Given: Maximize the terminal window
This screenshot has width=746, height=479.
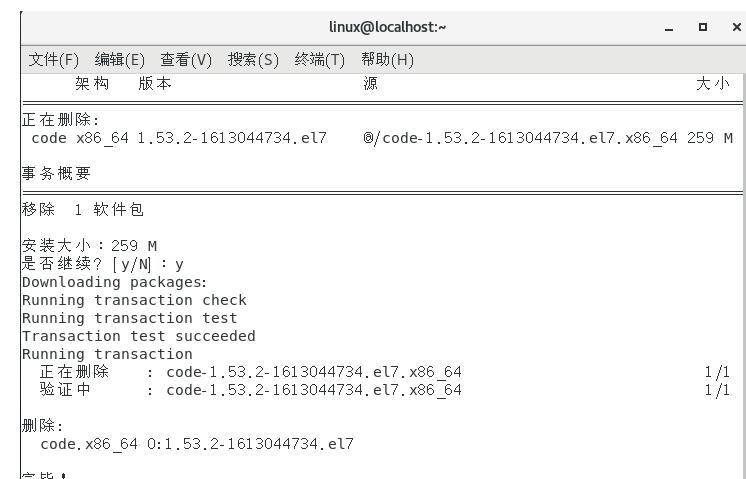Looking at the screenshot, I should click(704, 26).
